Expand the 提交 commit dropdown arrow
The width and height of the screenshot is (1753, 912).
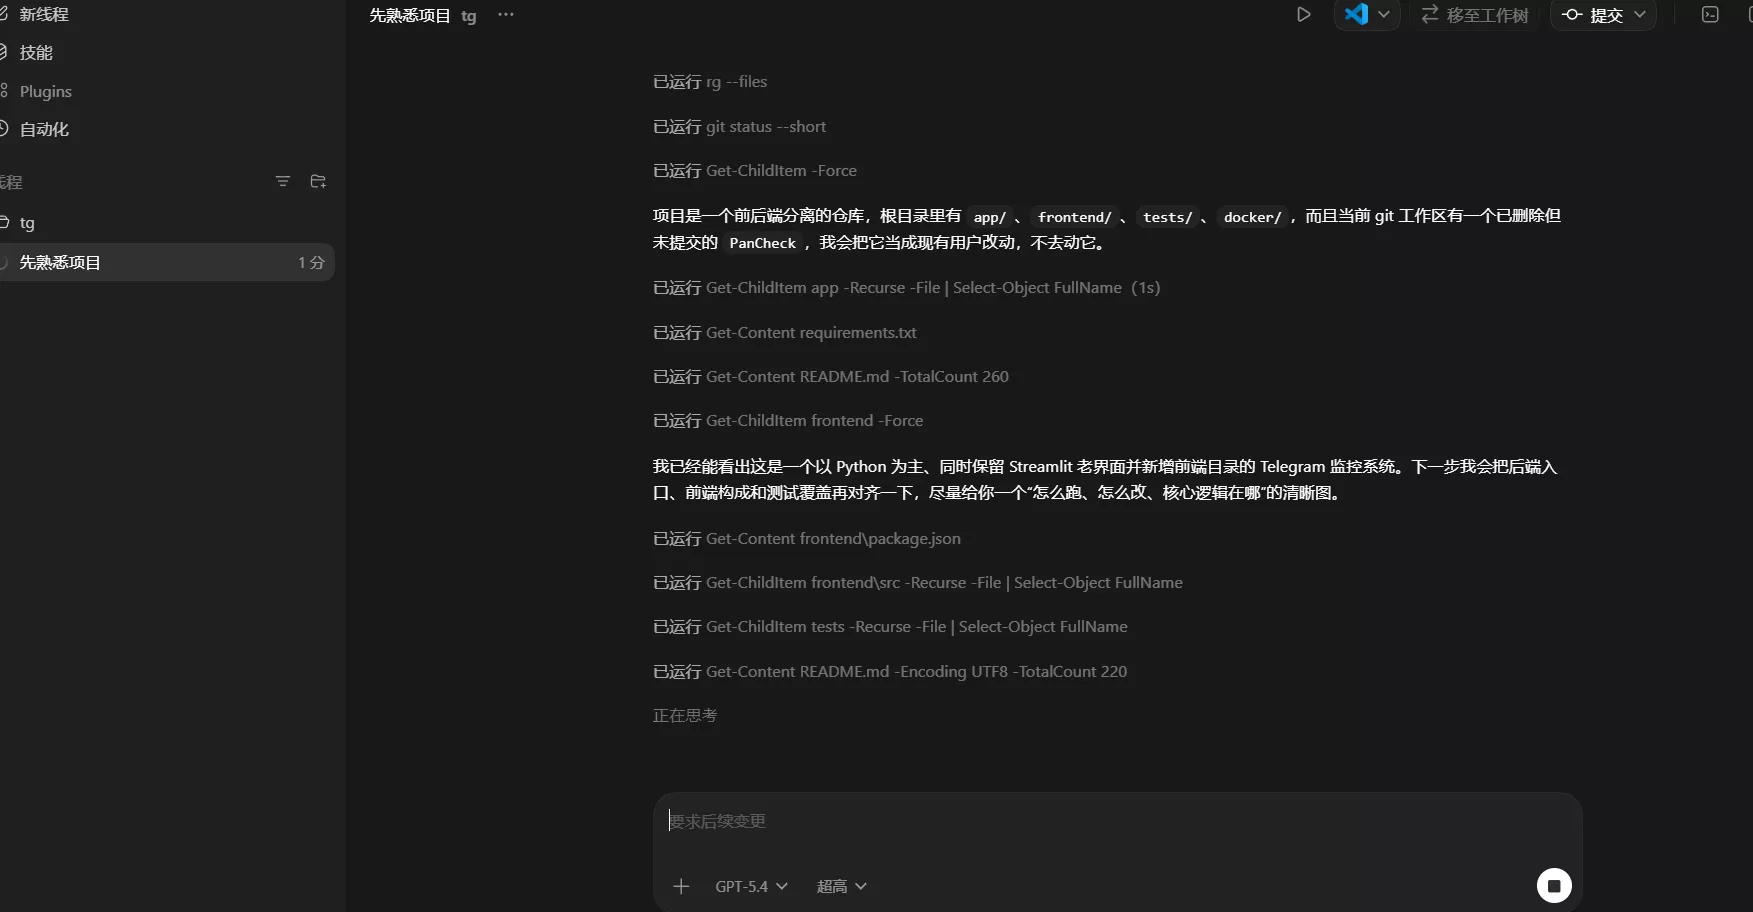pos(1640,15)
